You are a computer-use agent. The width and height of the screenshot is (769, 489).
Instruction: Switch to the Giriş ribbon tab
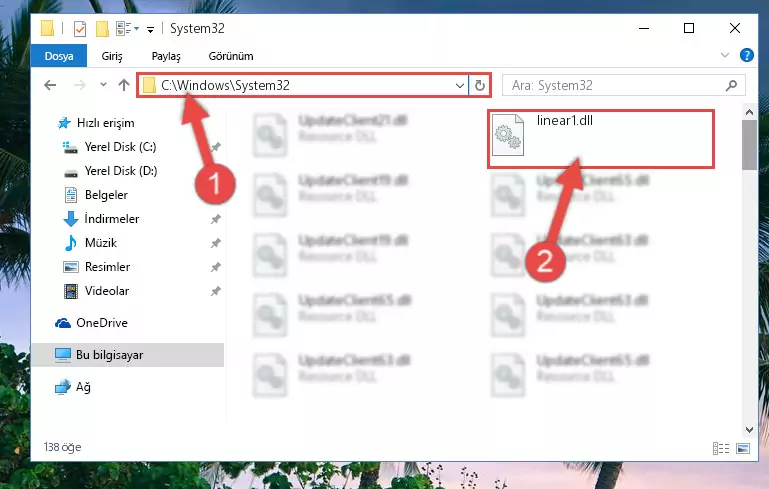click(112, 56)
